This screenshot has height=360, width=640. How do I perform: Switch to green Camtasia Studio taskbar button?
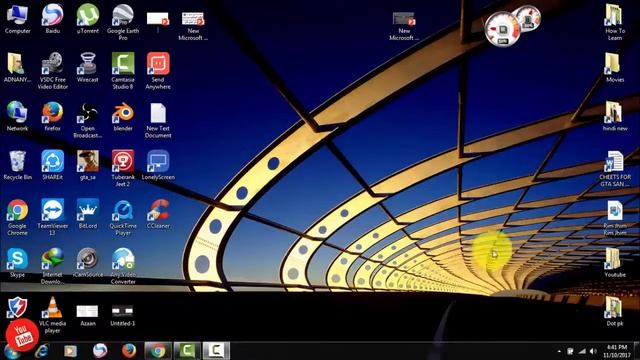187,351
